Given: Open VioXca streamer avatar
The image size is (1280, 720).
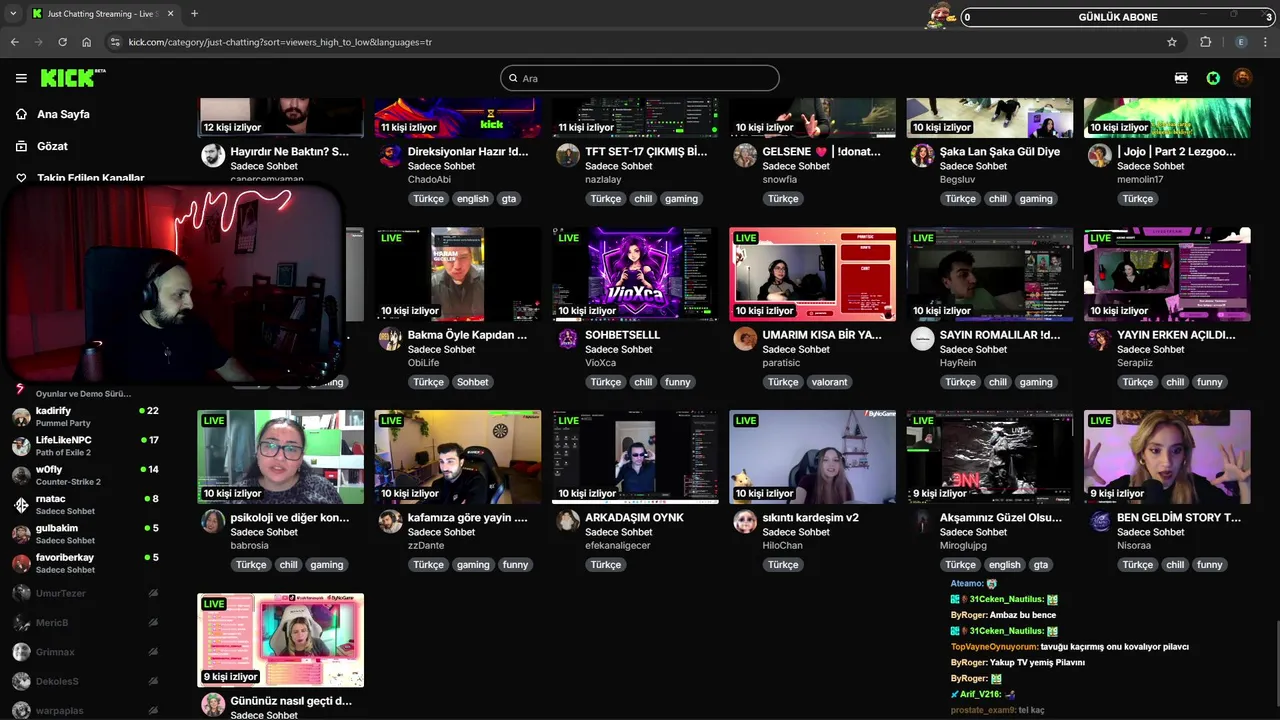Looking at the screenshot, I should [x=567, y=339].
